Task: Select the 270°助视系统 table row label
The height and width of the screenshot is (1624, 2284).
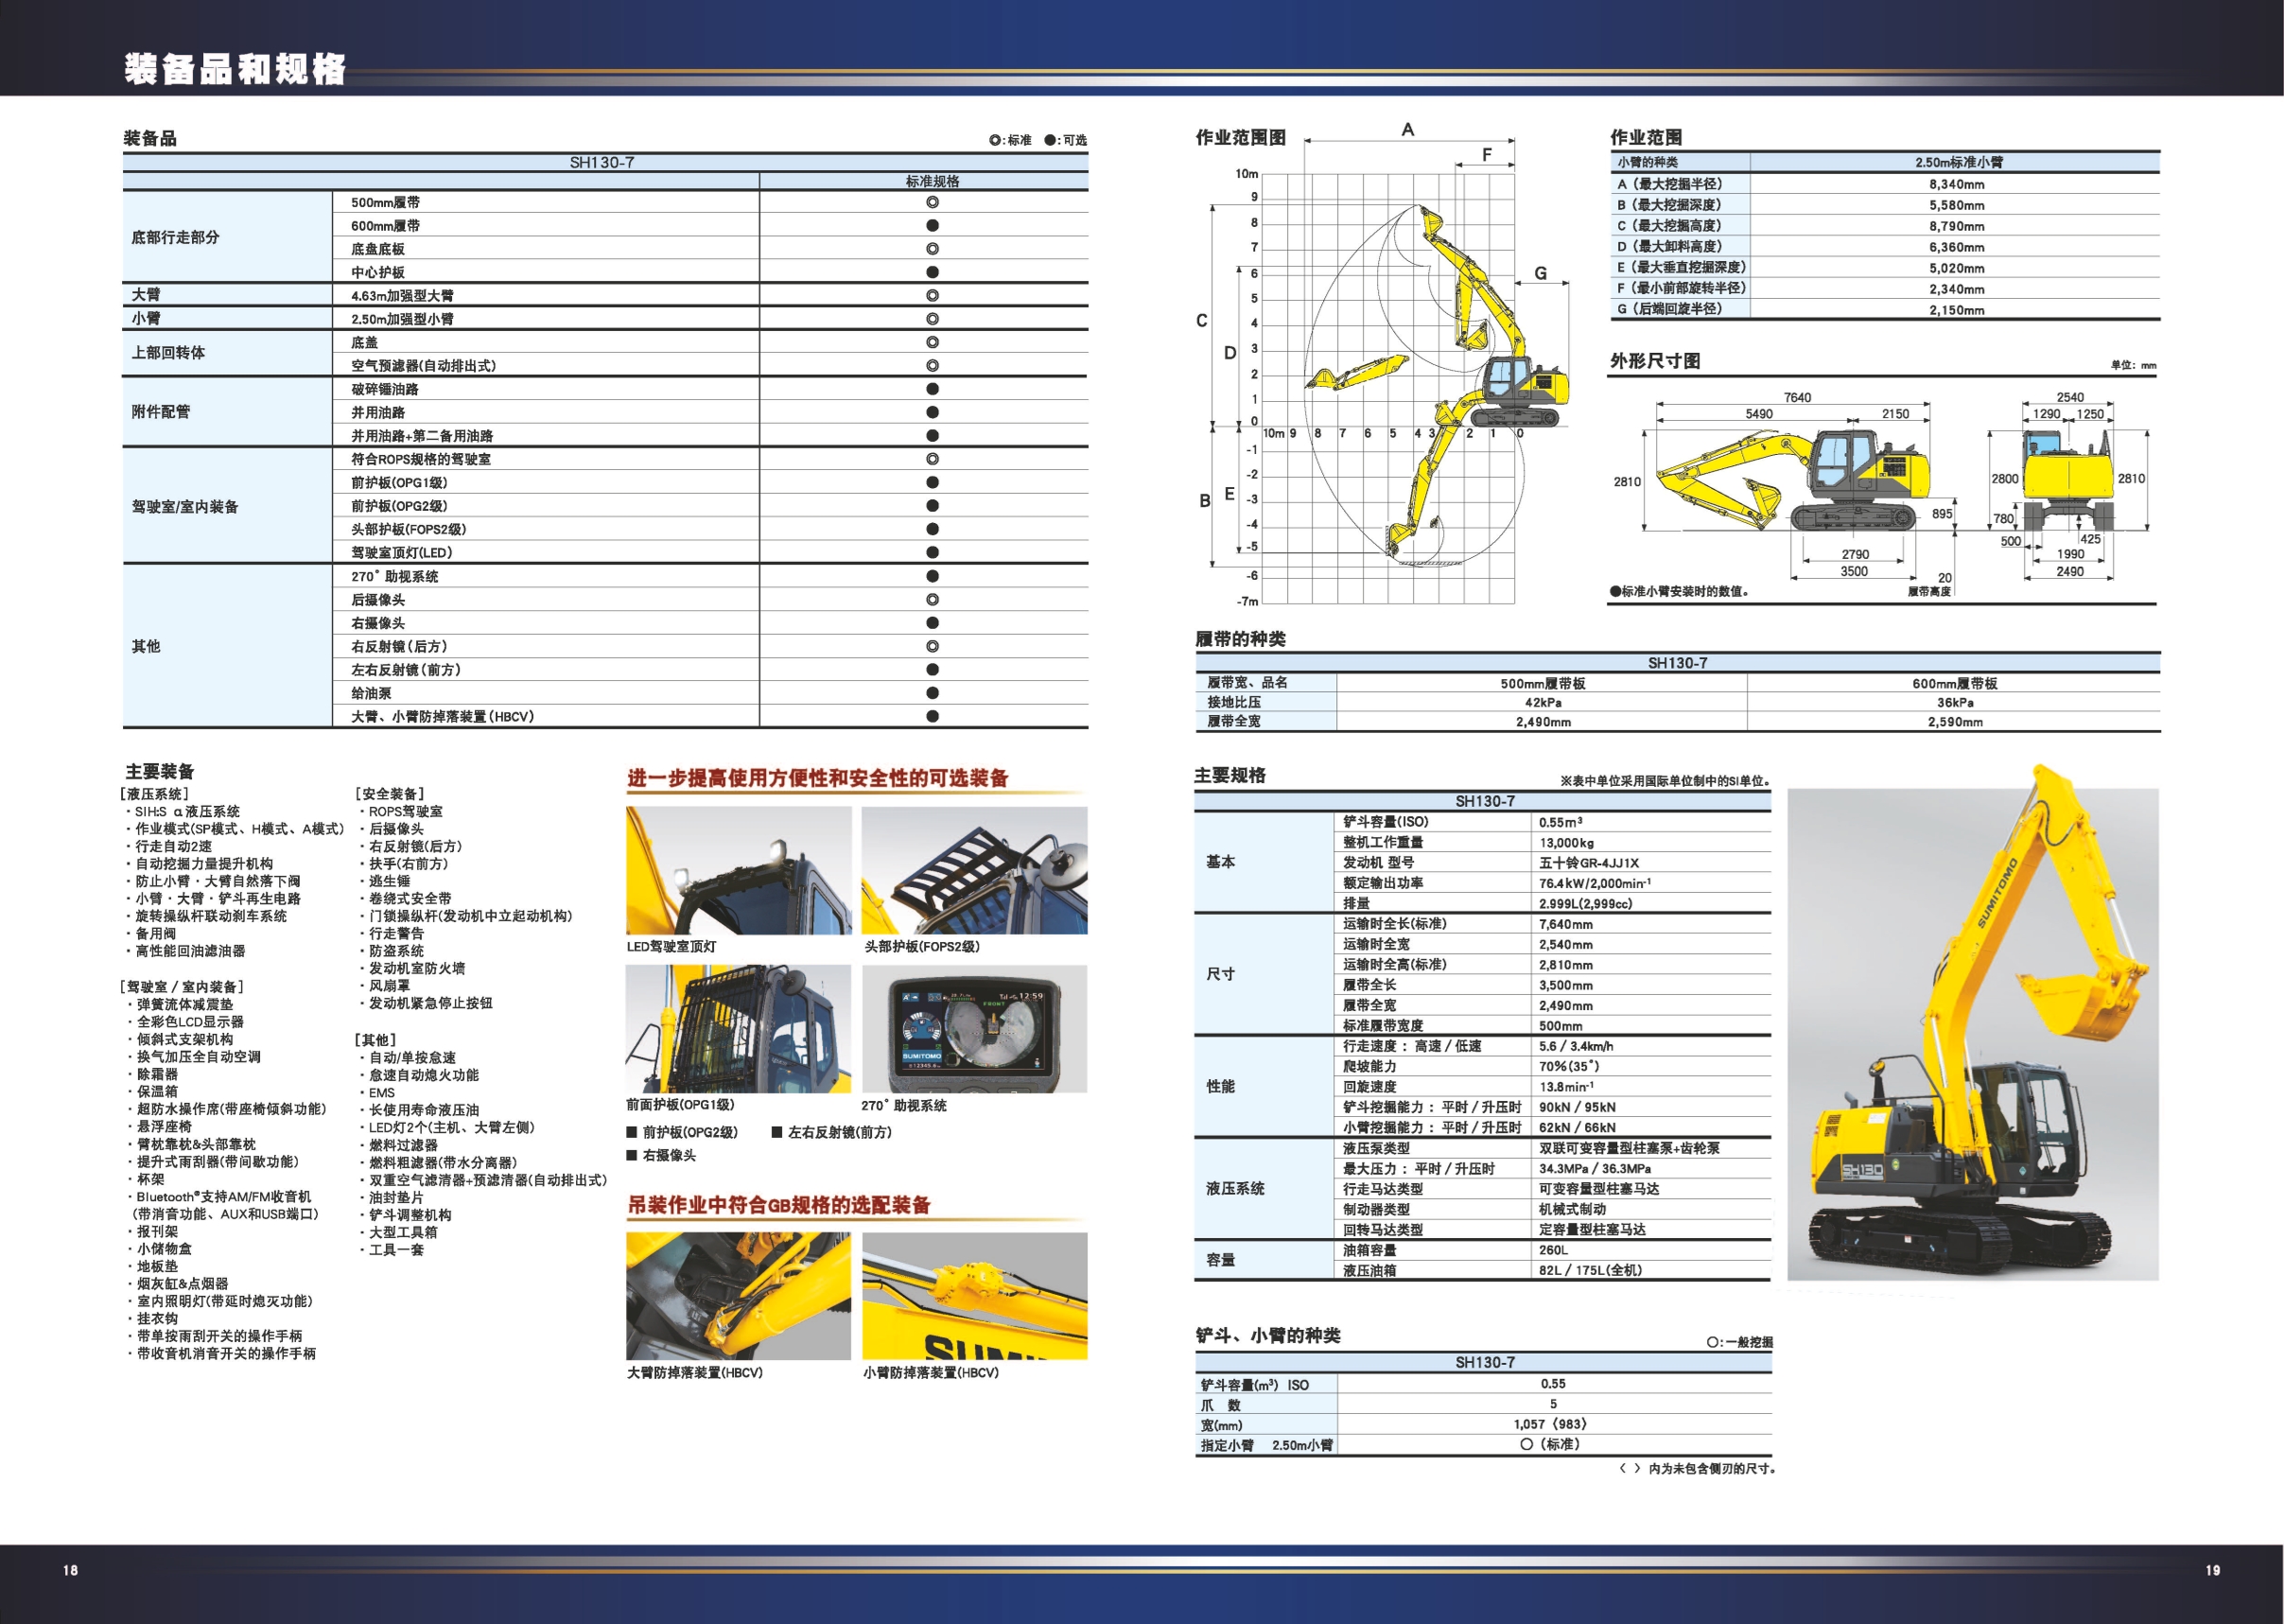Action: pyautogui.click(x=395, y=576)
